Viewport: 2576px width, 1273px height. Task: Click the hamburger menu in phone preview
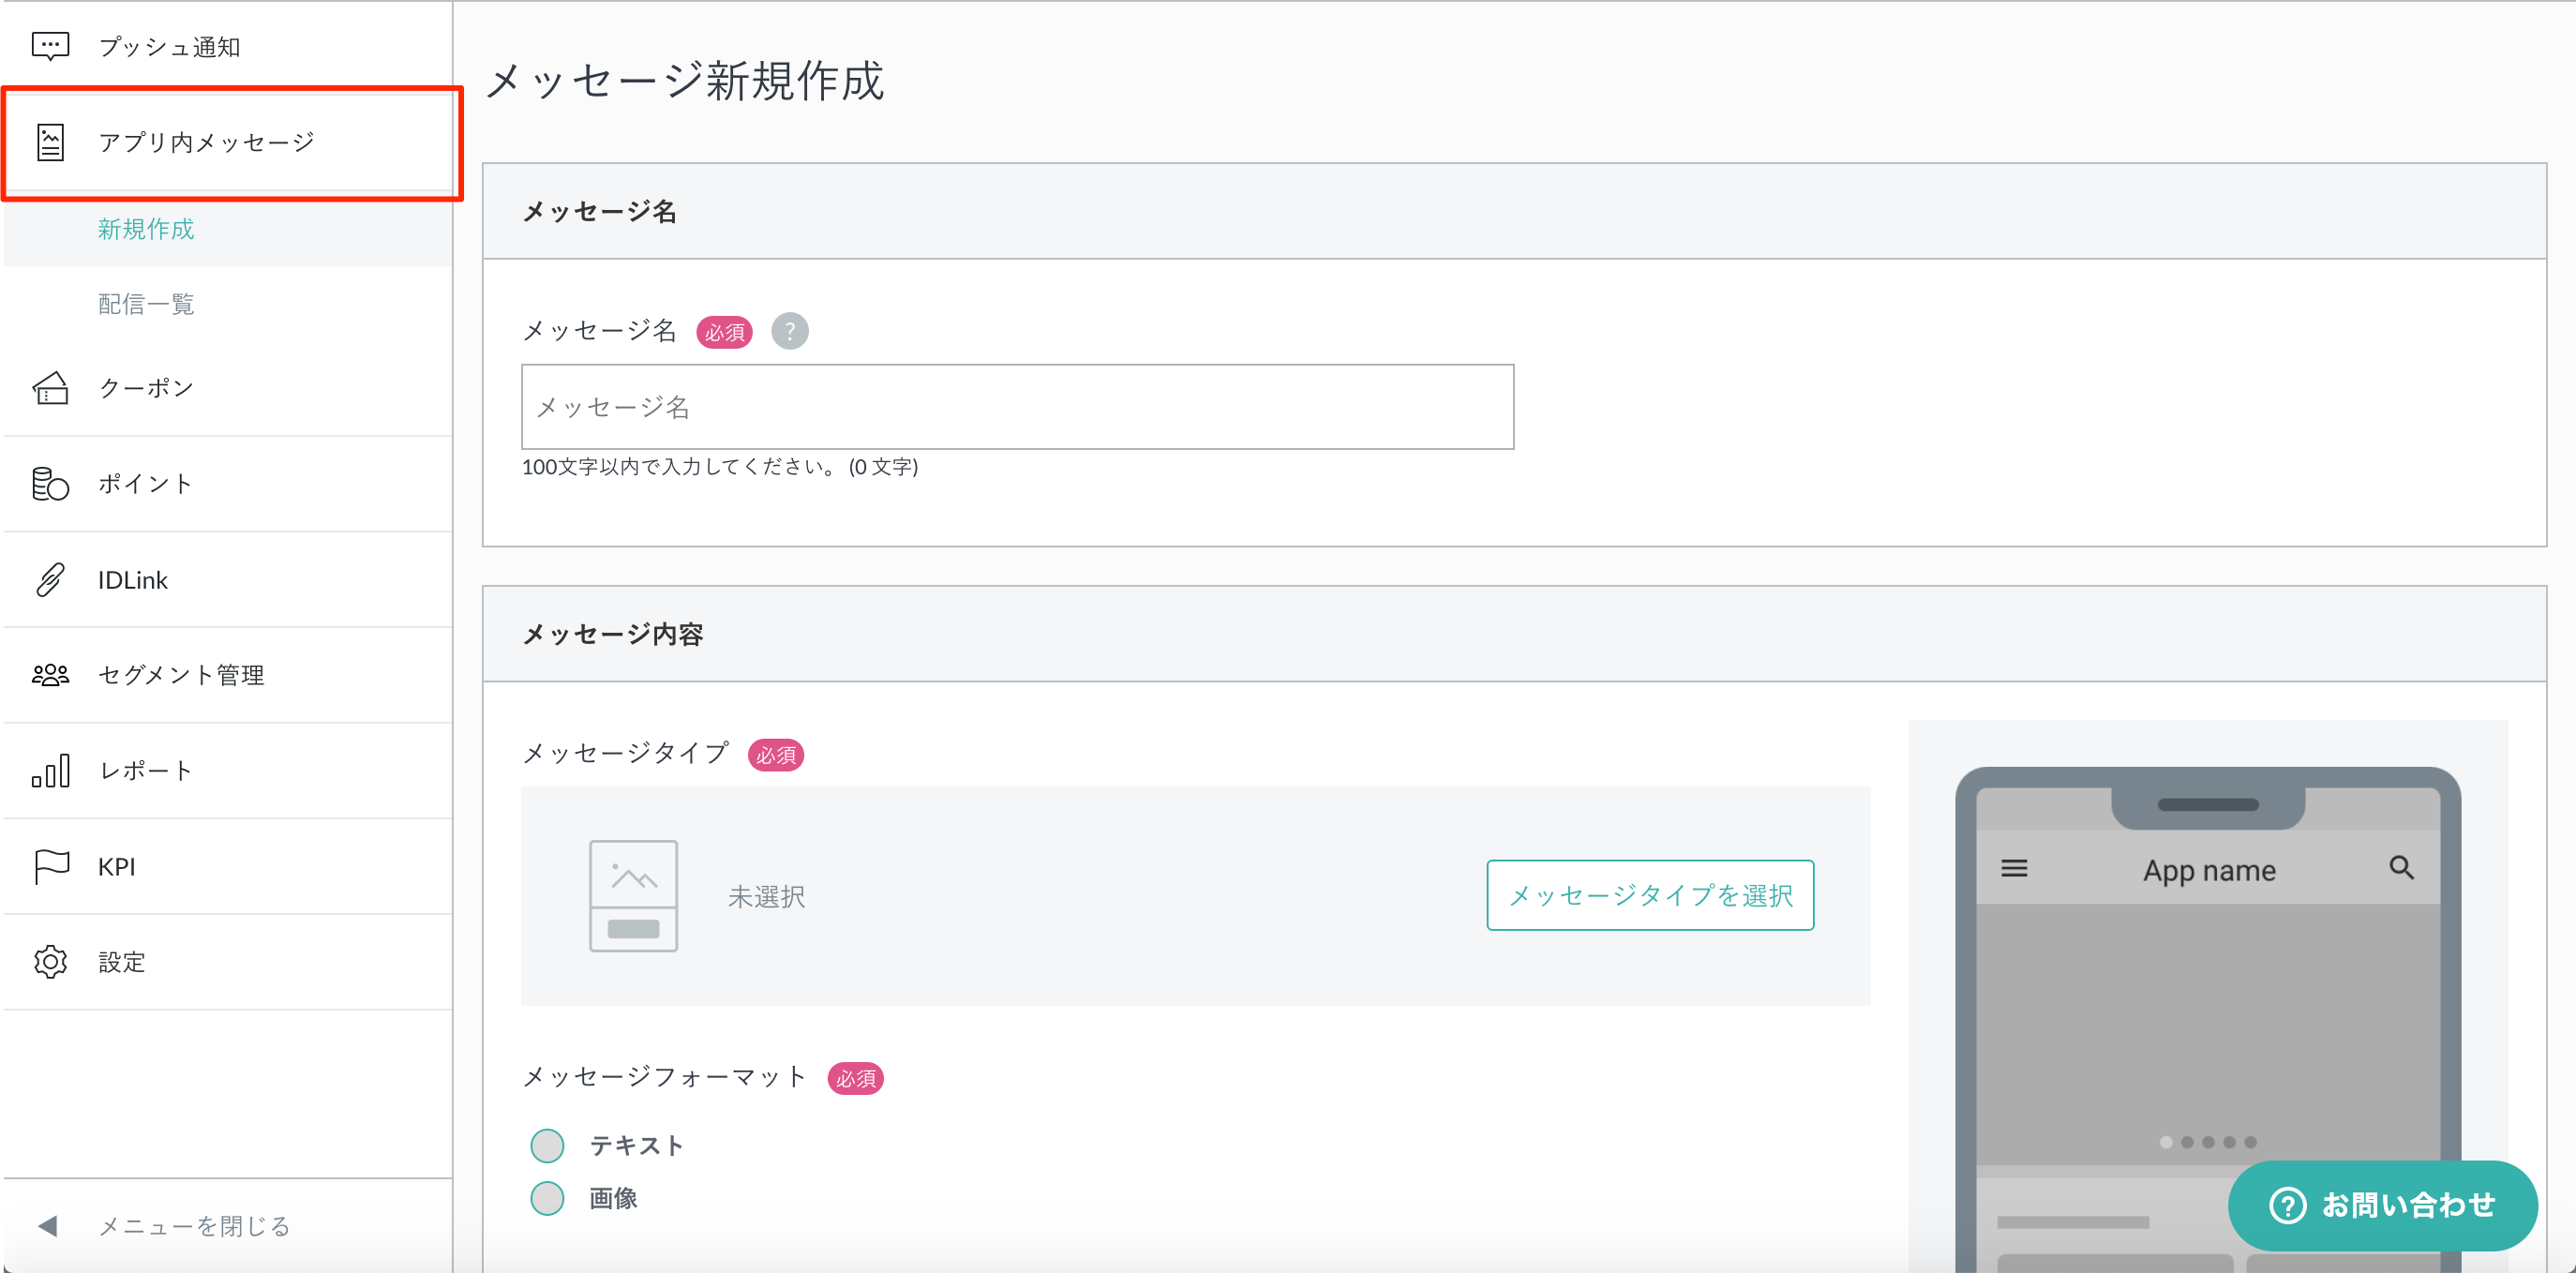pyautogui.click(x=2014, y=869)
